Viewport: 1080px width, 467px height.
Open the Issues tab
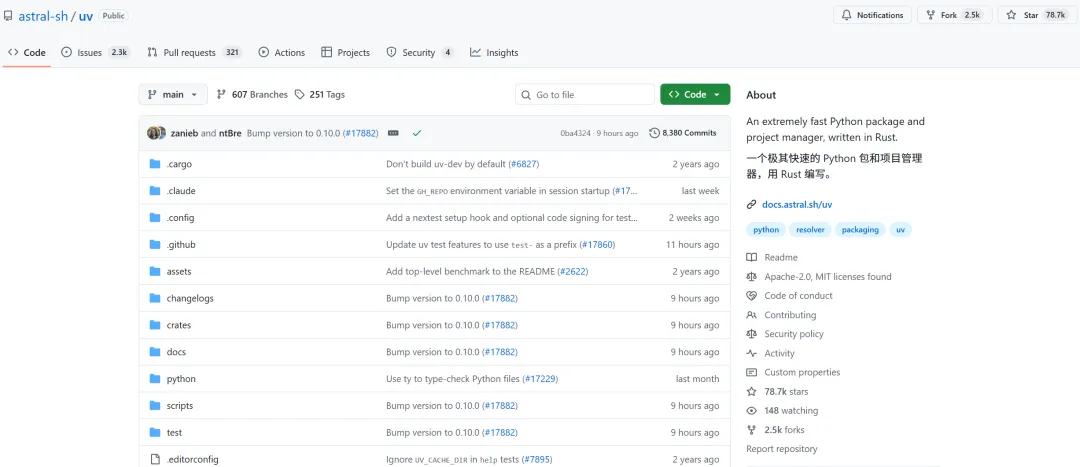95,52
